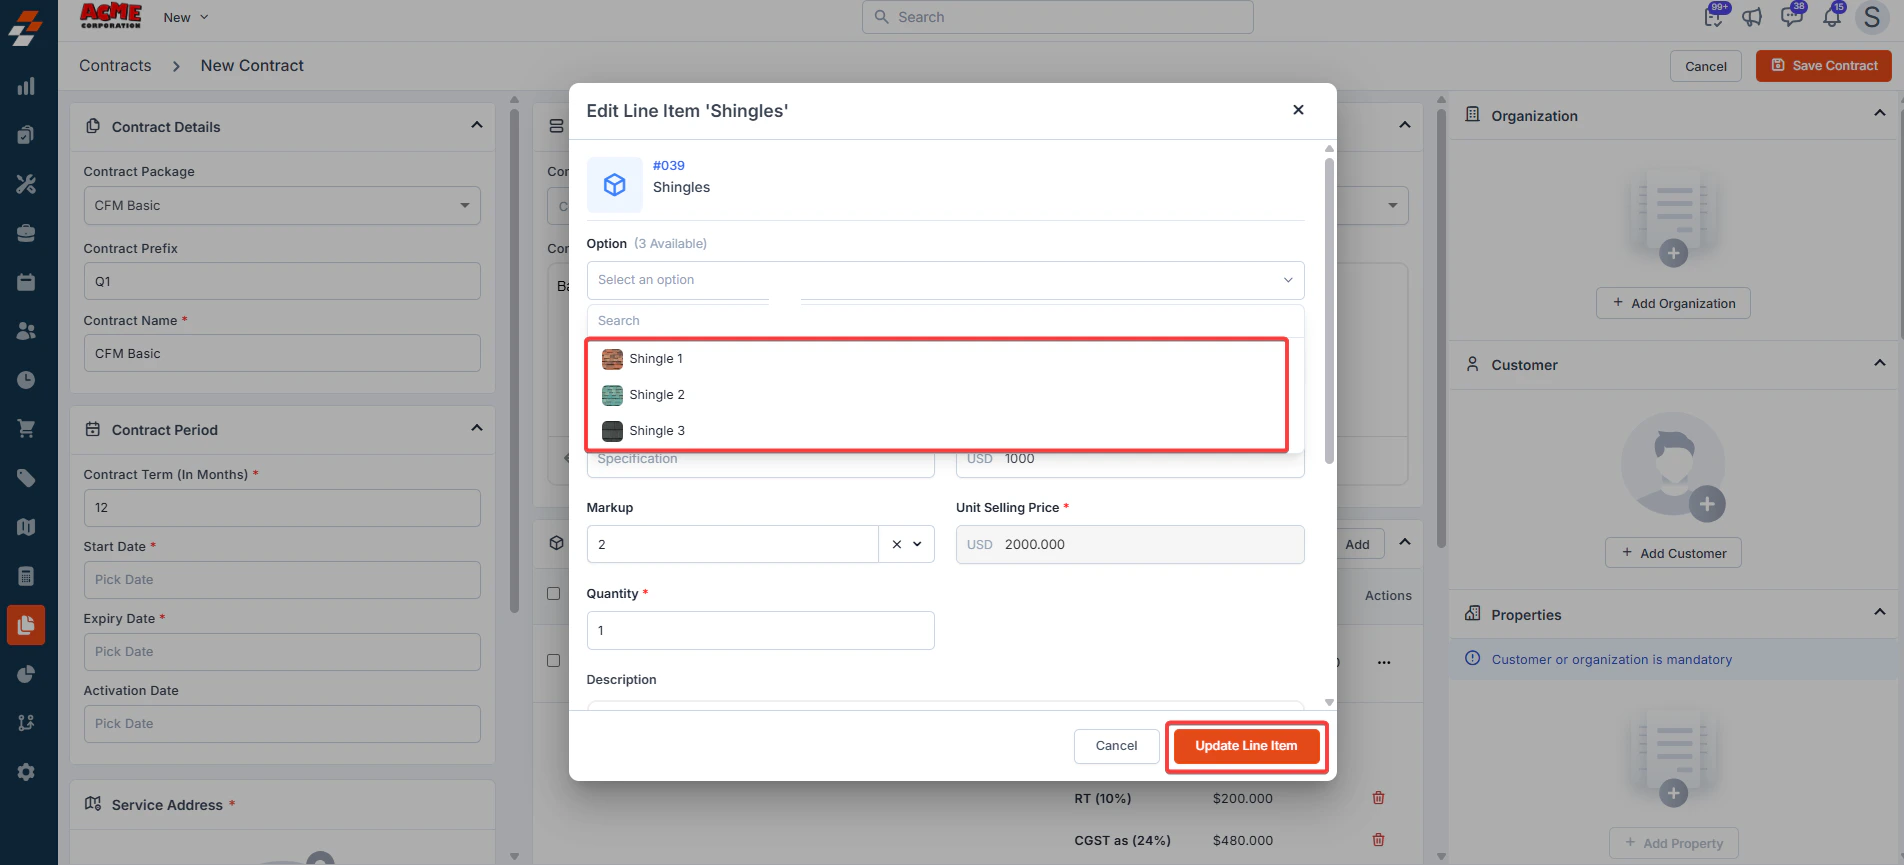
Task: Open the pie chart reports icon in sidebar
Action: coord(26,674)
